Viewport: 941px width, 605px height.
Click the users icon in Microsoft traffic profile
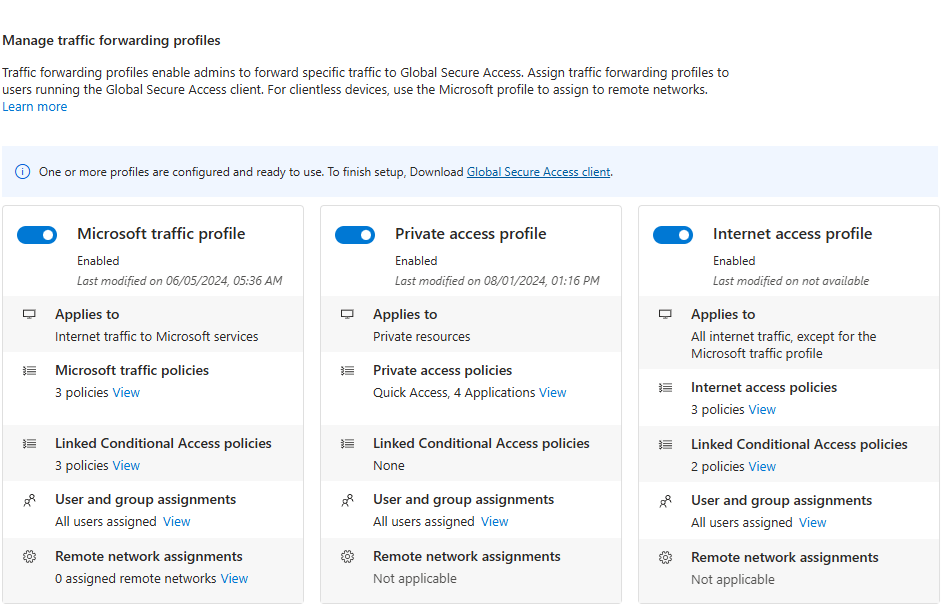tap(29, 500)
